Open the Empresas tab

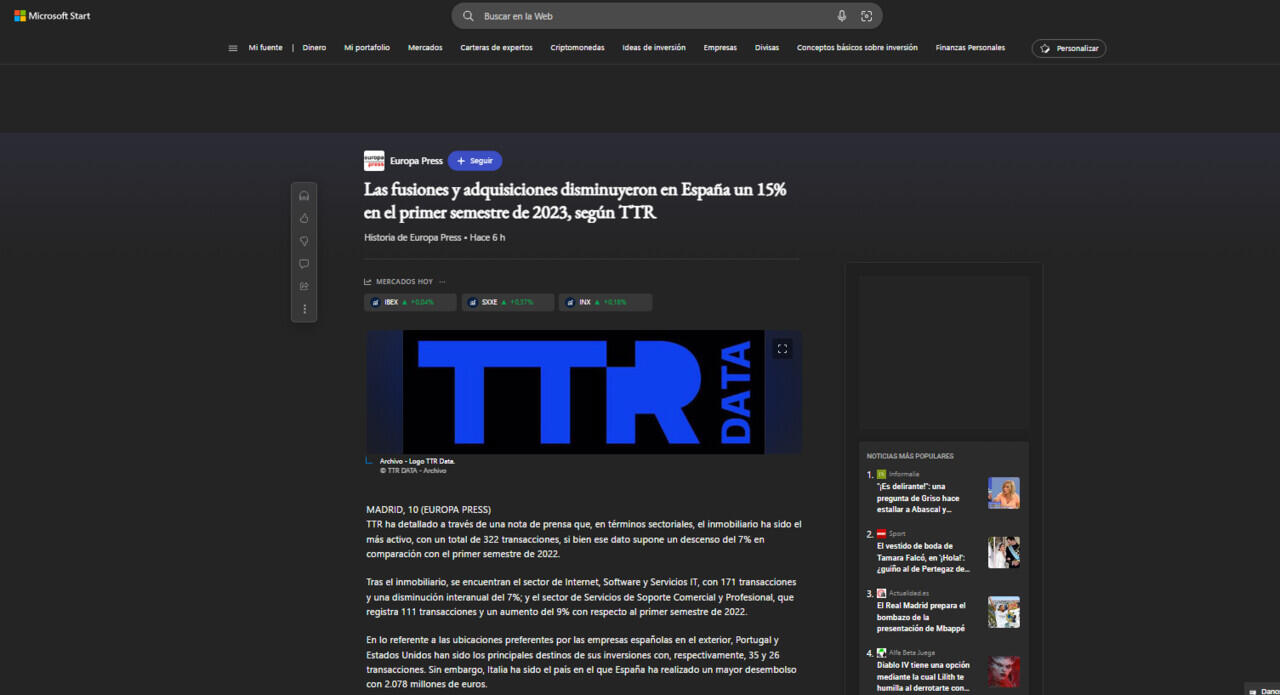click(720, 48)
